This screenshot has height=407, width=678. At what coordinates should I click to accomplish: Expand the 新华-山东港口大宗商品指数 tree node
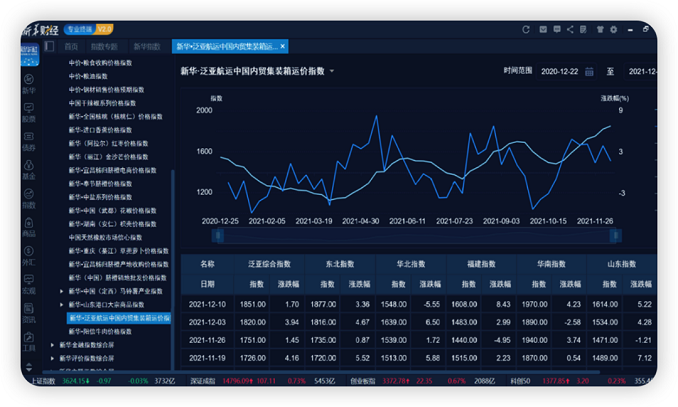(x=62, y=304)
